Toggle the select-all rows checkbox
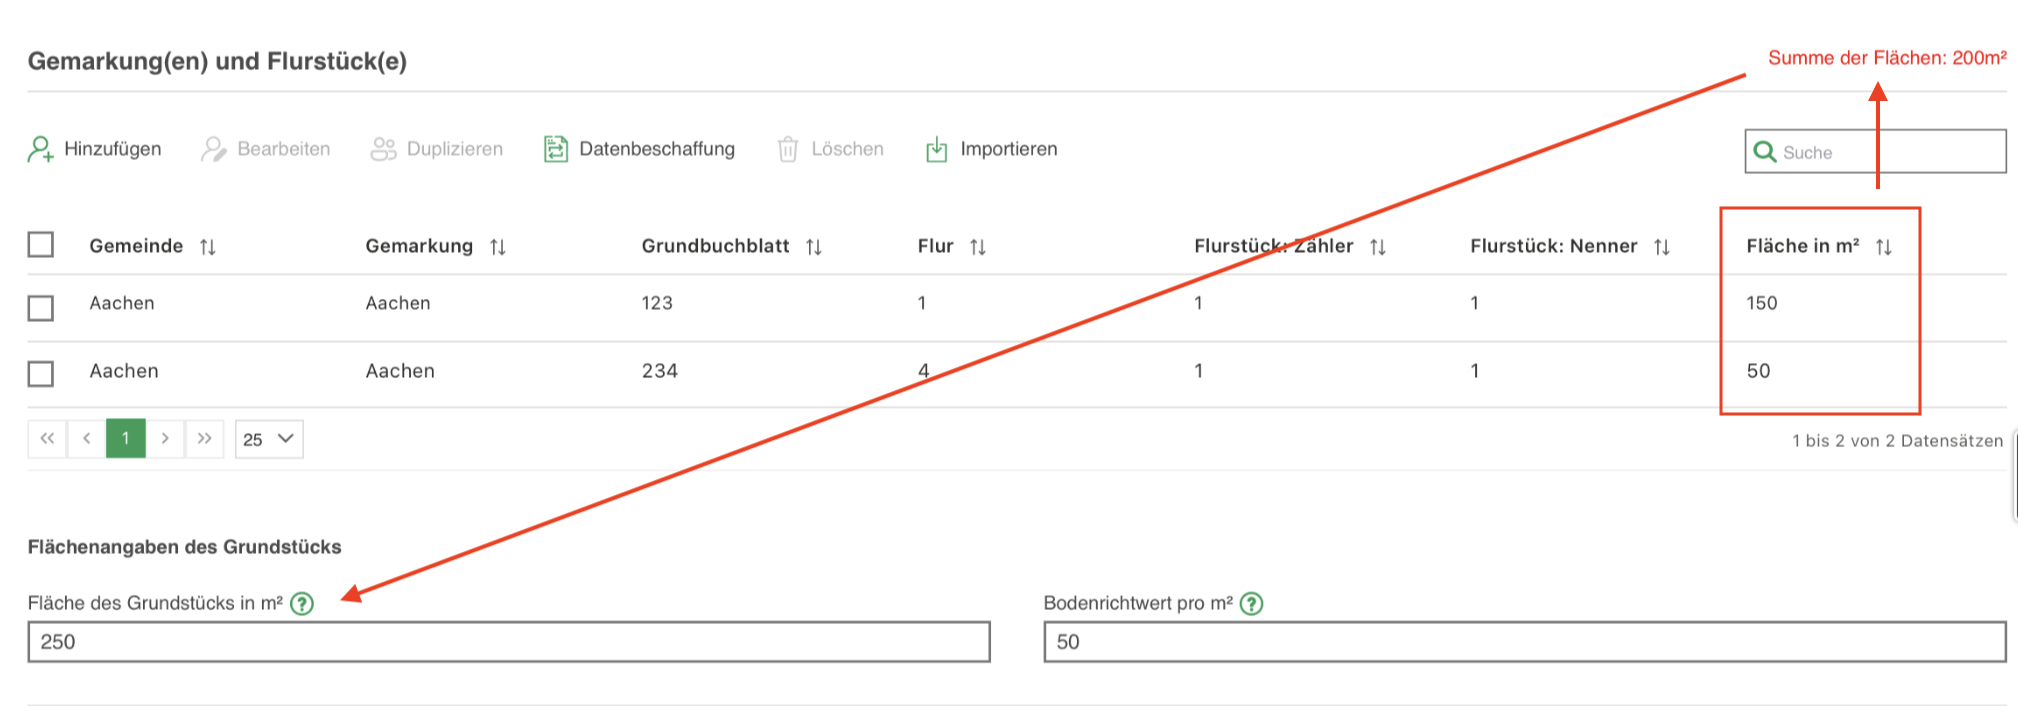The height and width of the screenshot is (706, 2018). [41, 245]
